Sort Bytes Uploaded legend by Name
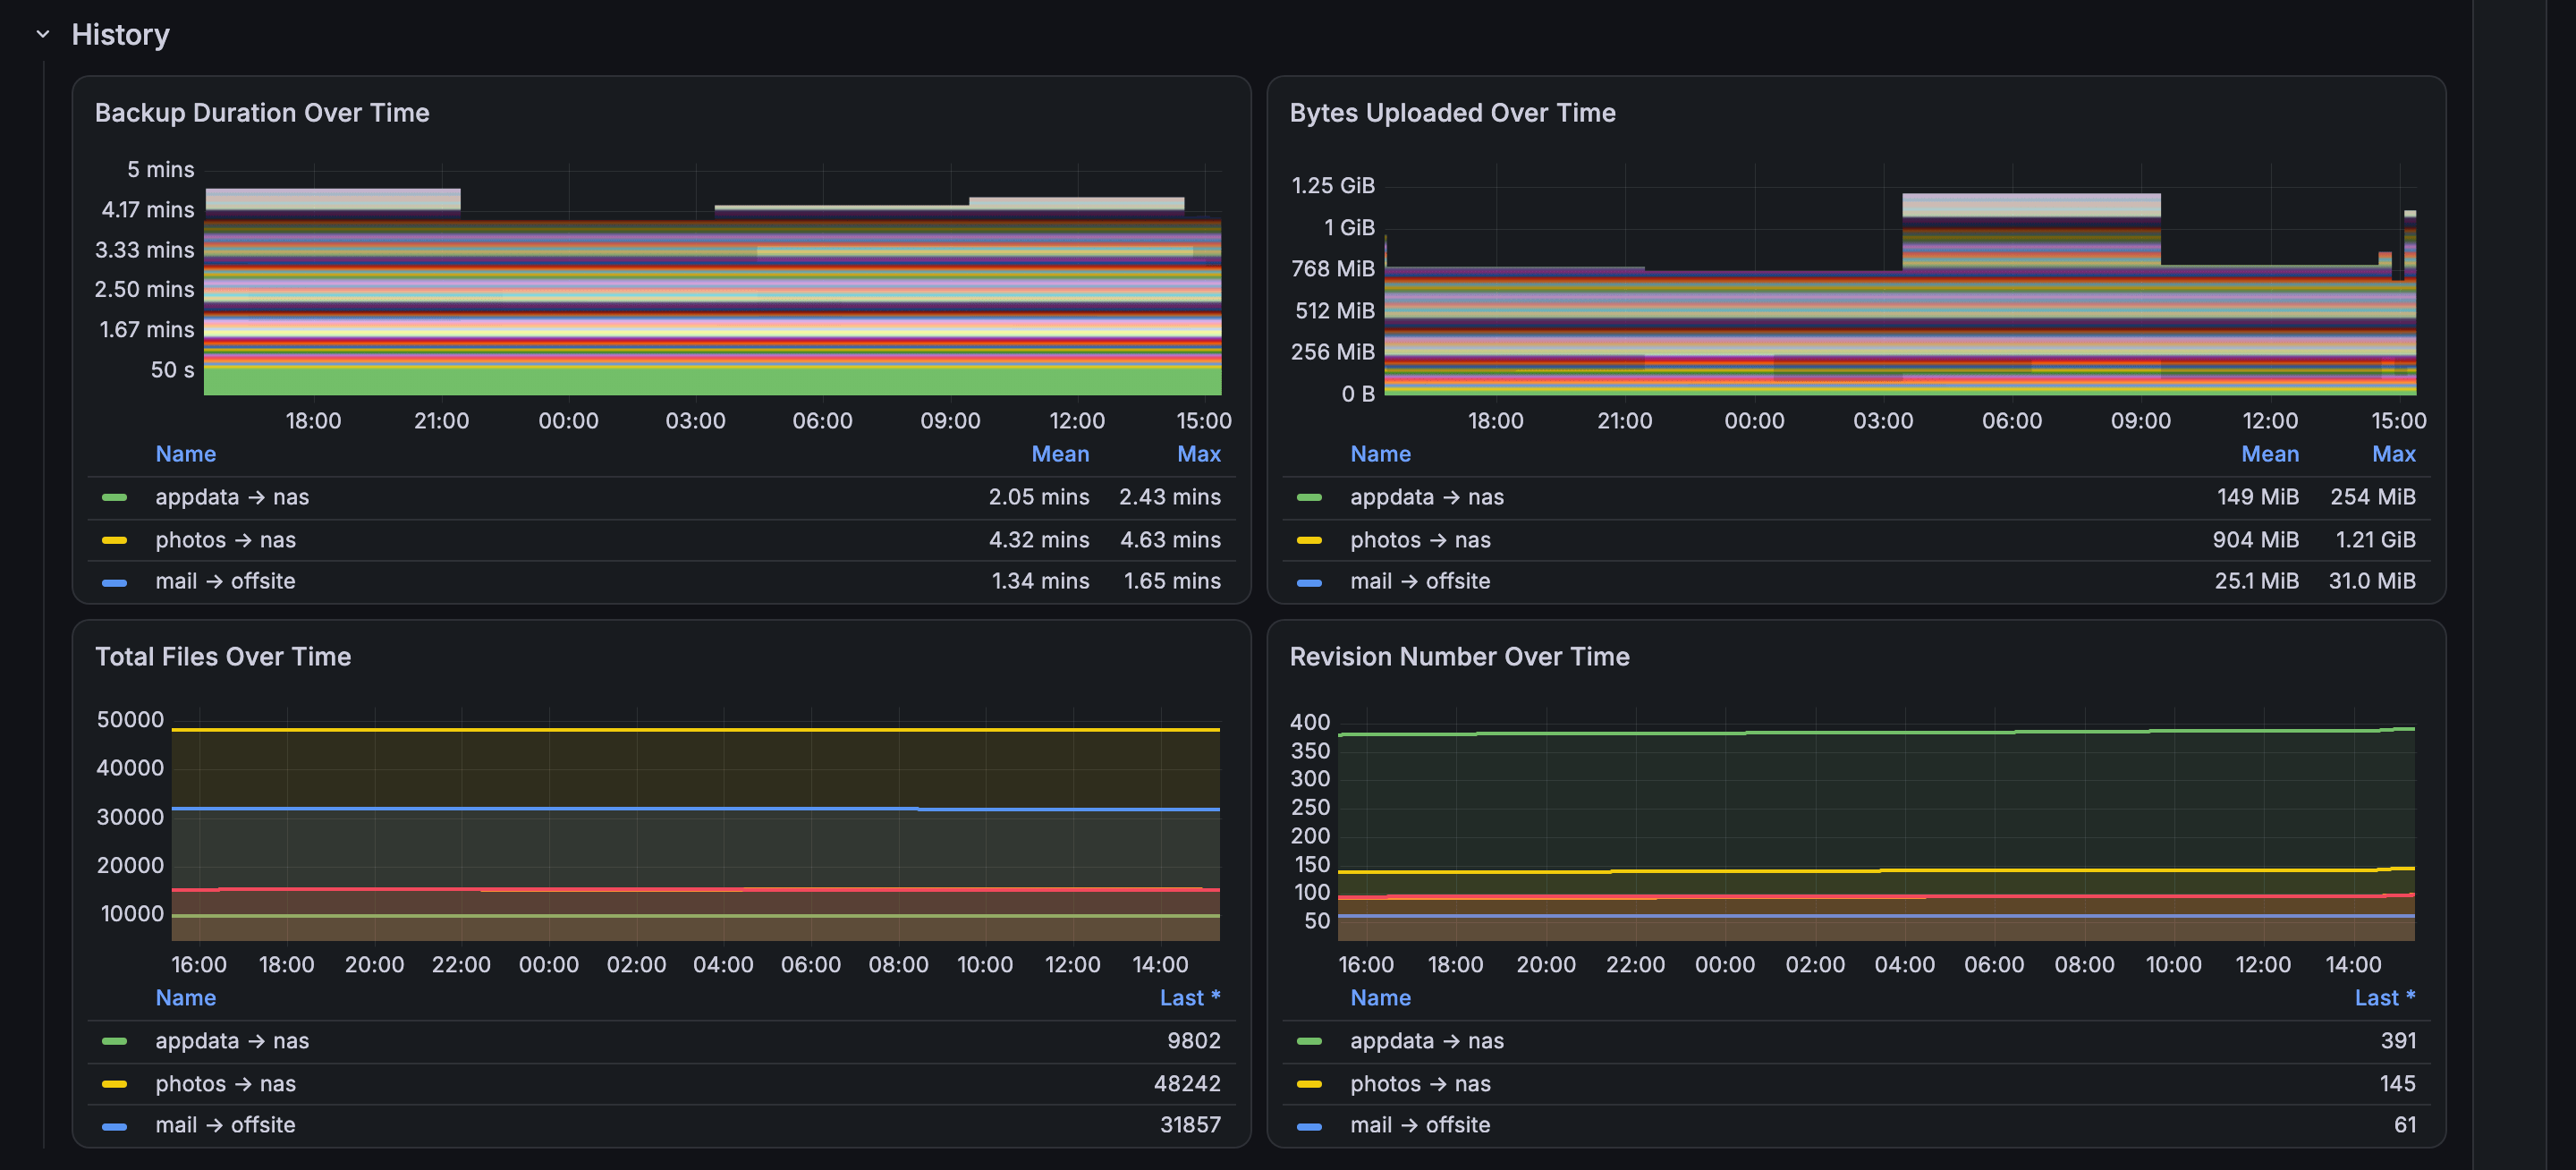2576x1170 pixels. (x=1380, y=454)
